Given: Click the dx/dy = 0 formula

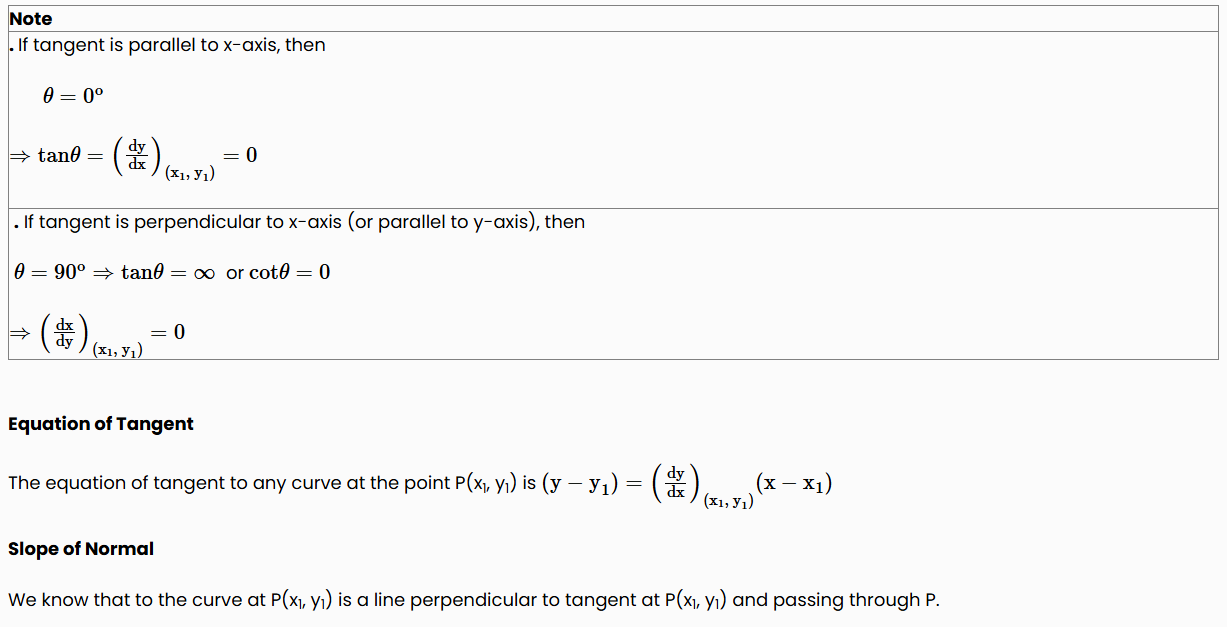Looking at the screenshot, I should [x=98, y=336].
